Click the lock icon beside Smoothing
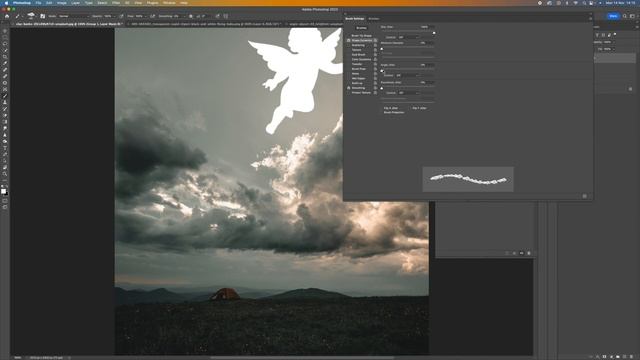The height and width of the screenshot is (360, 640). pos(375,88)
